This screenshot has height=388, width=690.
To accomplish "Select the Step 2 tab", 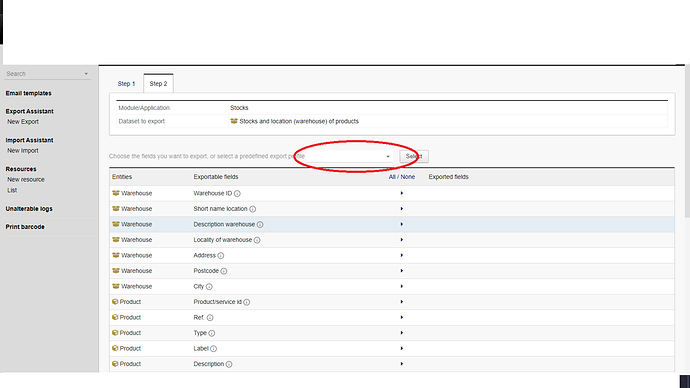I will [158, 84].
